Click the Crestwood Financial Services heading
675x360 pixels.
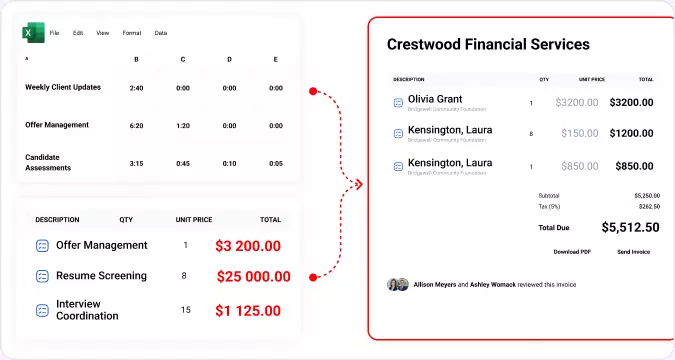[488, 44]
